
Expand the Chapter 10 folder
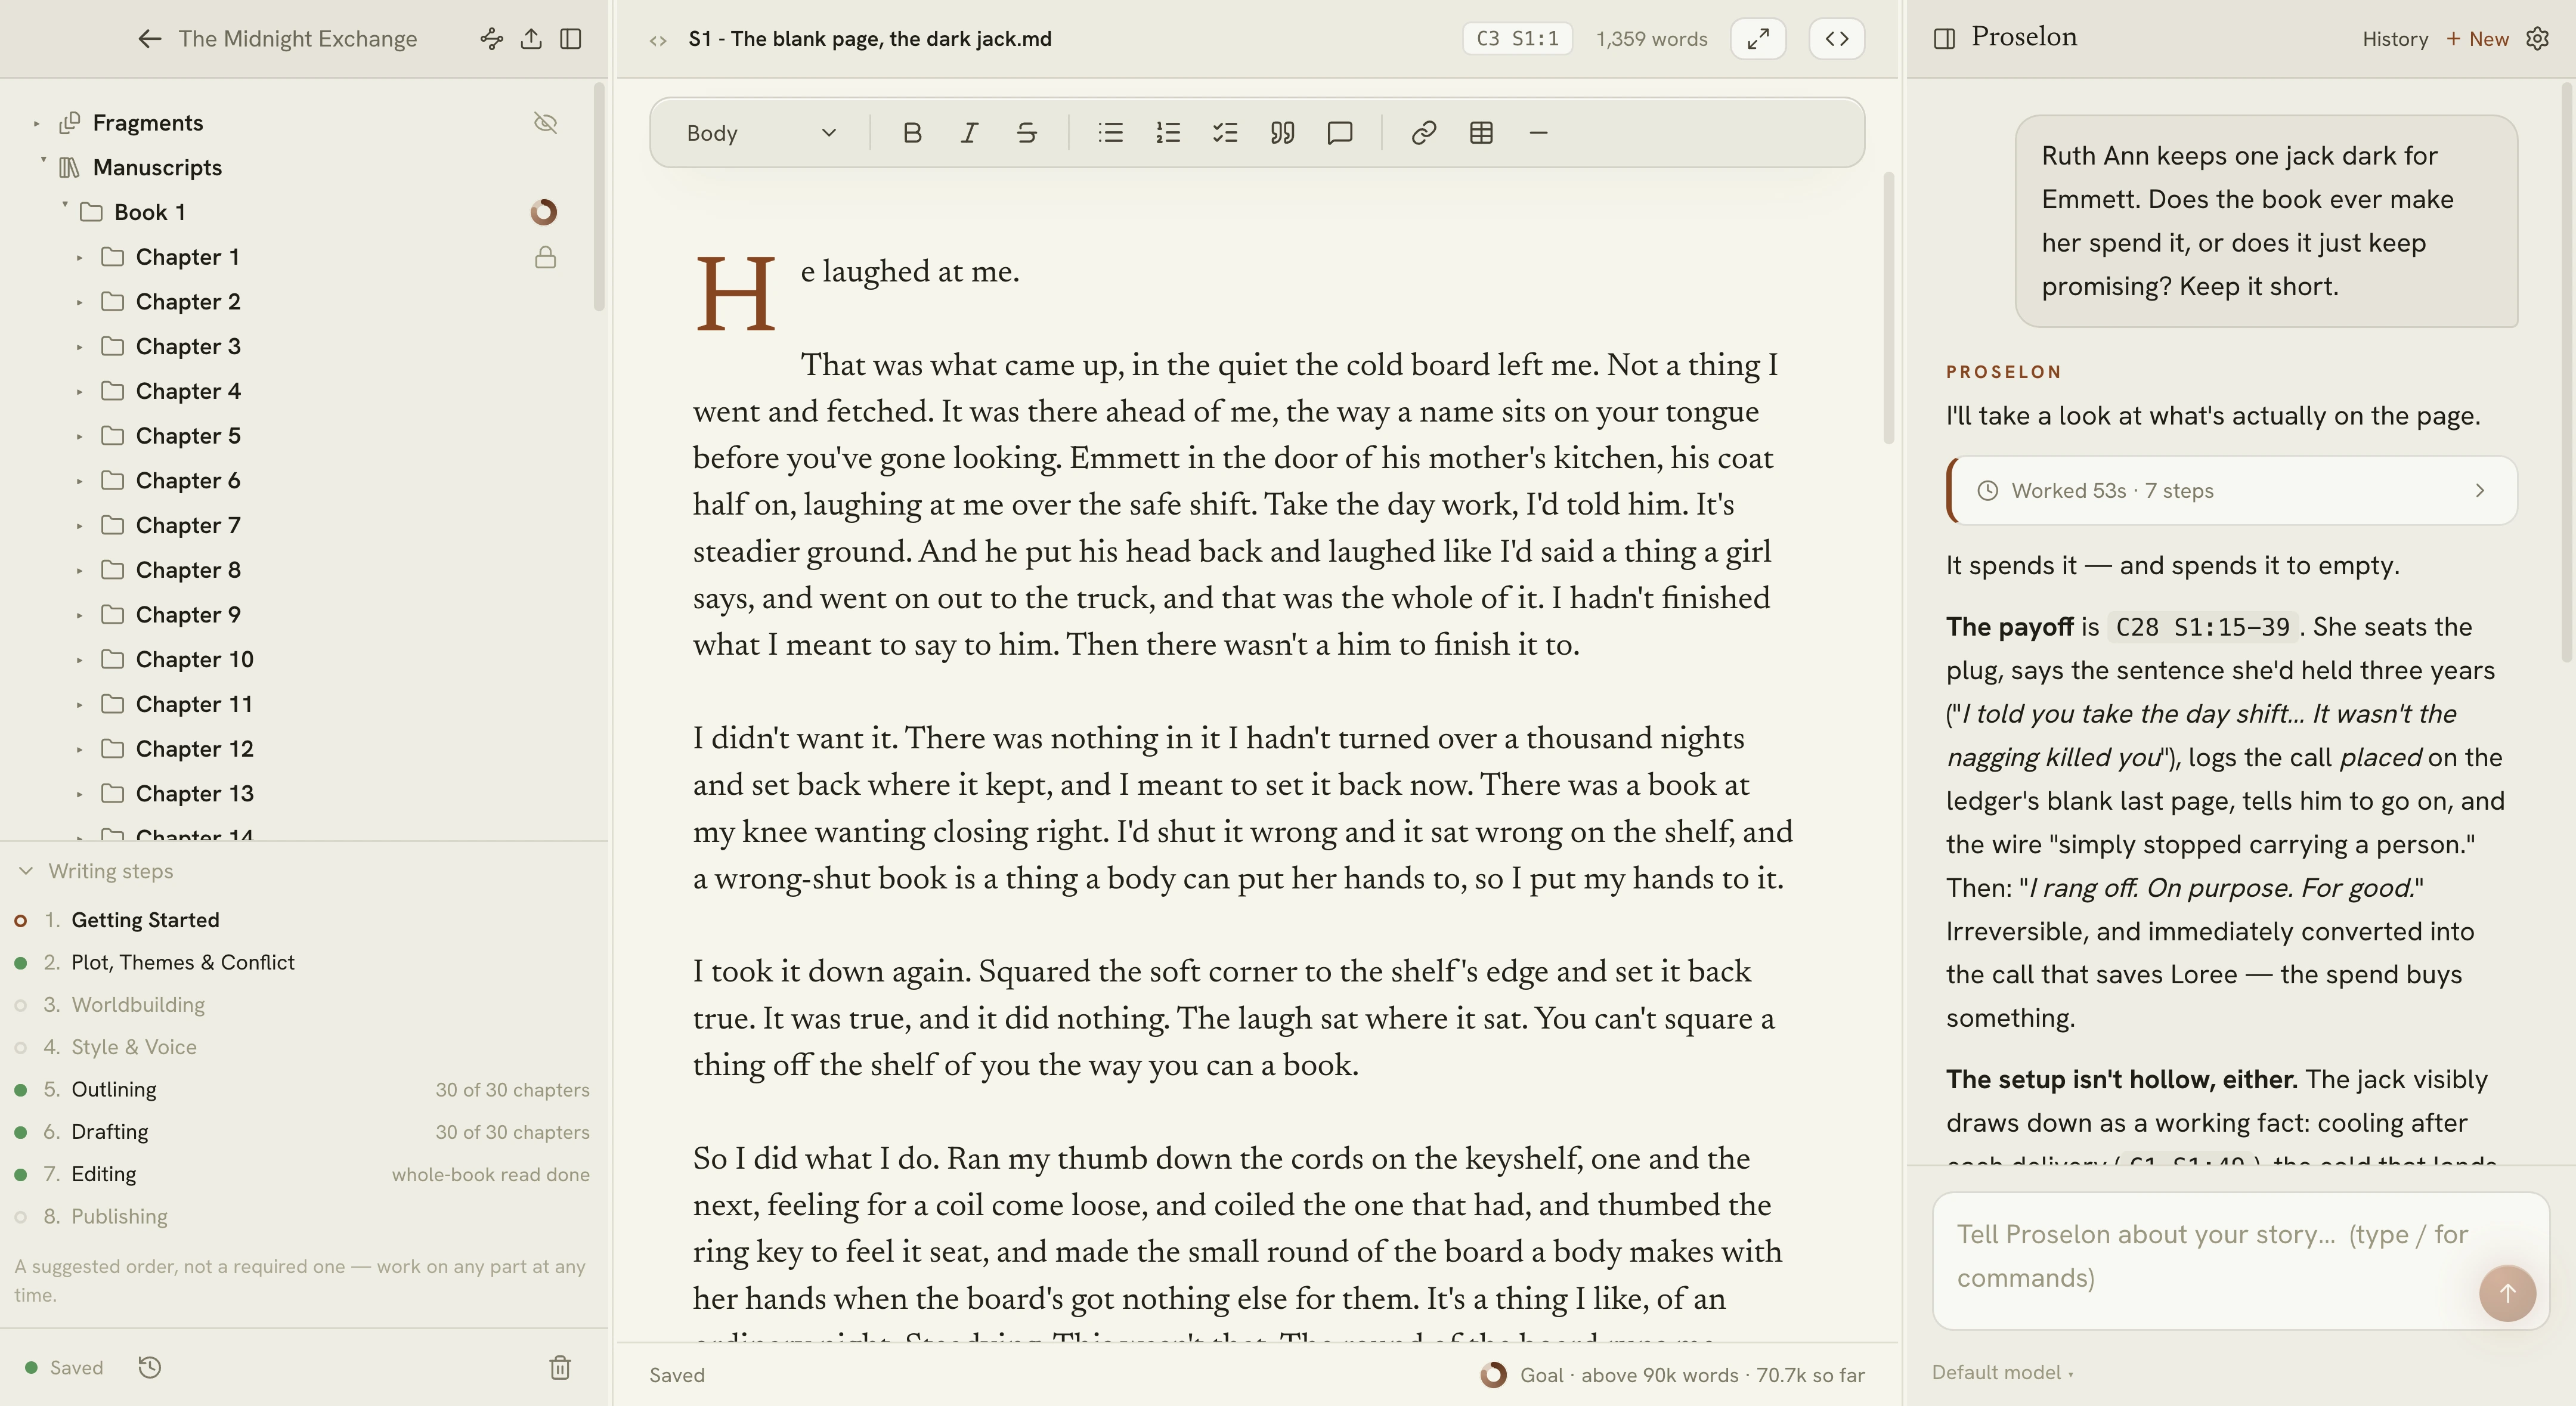(79, 660)
